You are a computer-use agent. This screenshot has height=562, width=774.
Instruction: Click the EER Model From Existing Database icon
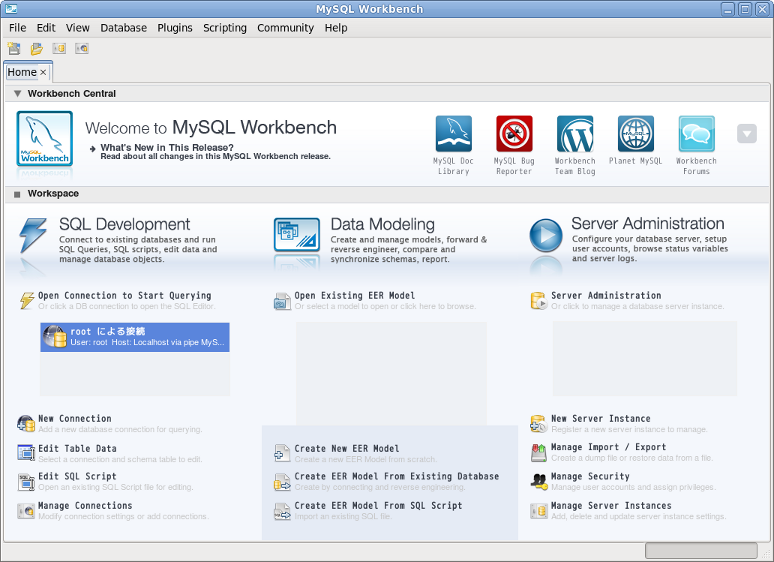tap(282, 482)
